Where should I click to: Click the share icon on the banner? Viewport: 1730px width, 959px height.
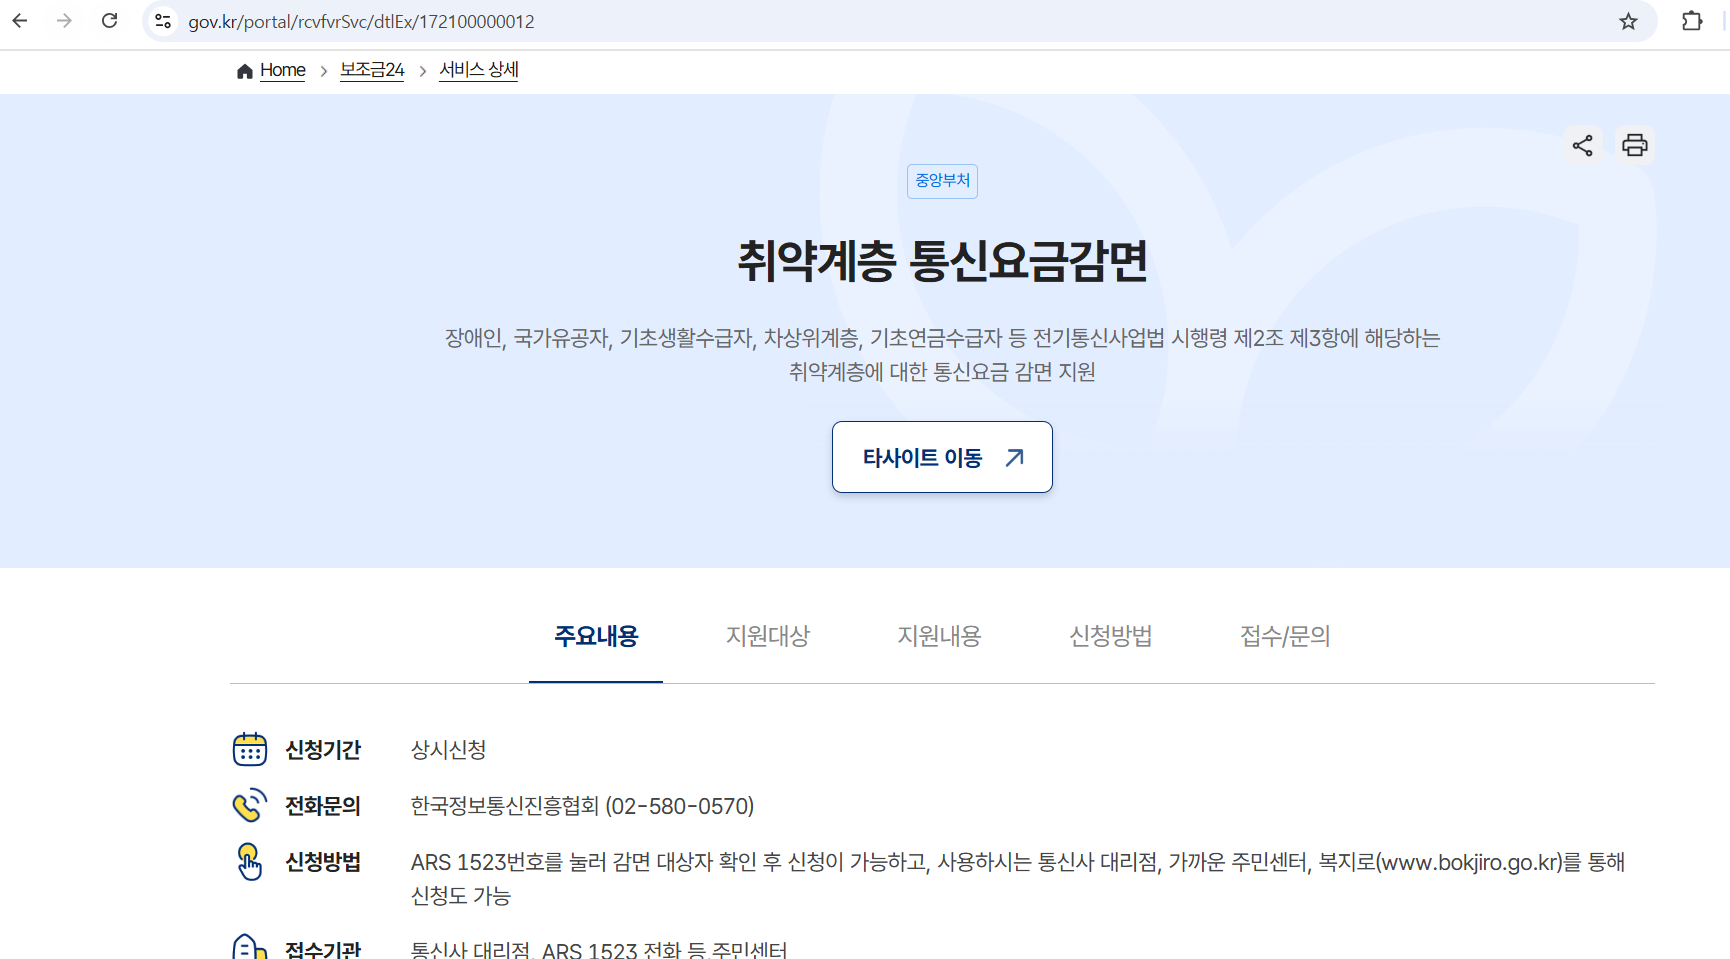click(1583, 145)
